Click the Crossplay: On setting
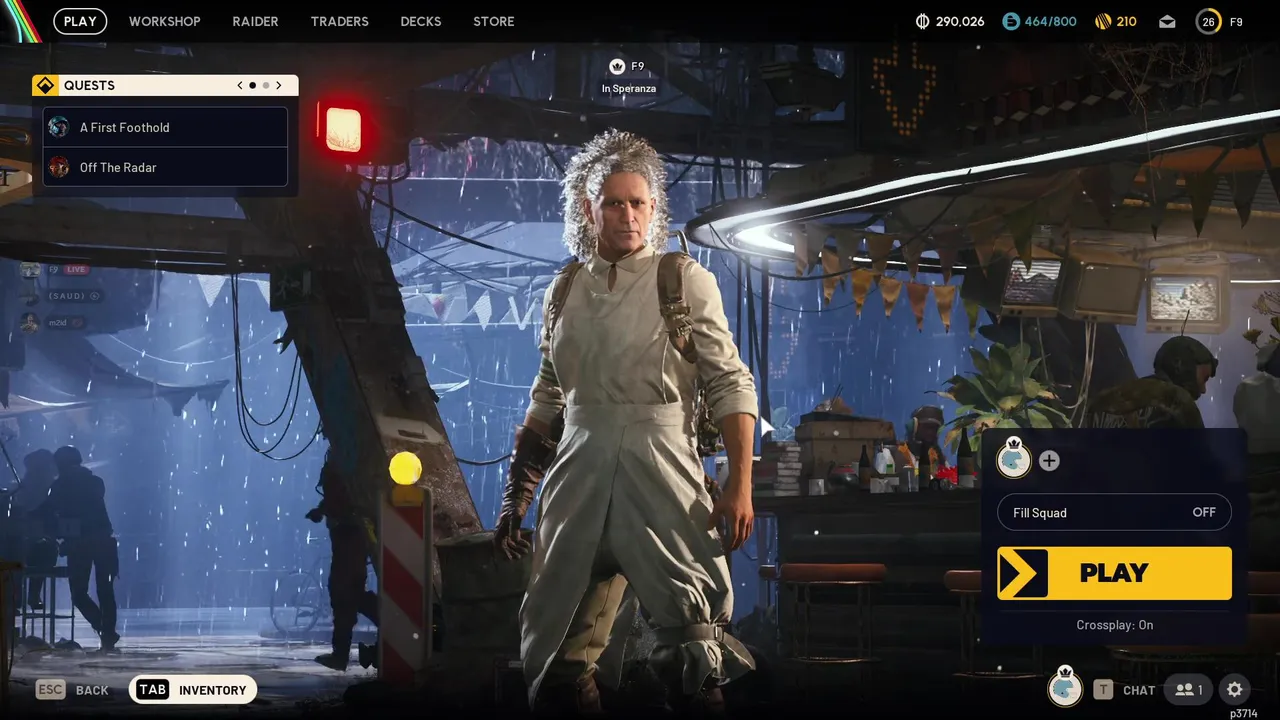 tap(1114, 625)
